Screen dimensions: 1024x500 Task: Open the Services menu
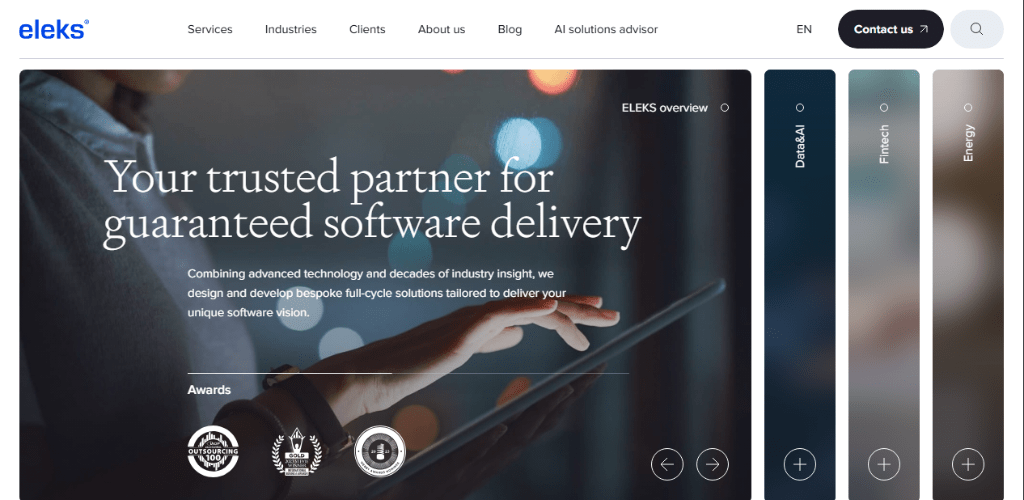(x=210, y=29)
